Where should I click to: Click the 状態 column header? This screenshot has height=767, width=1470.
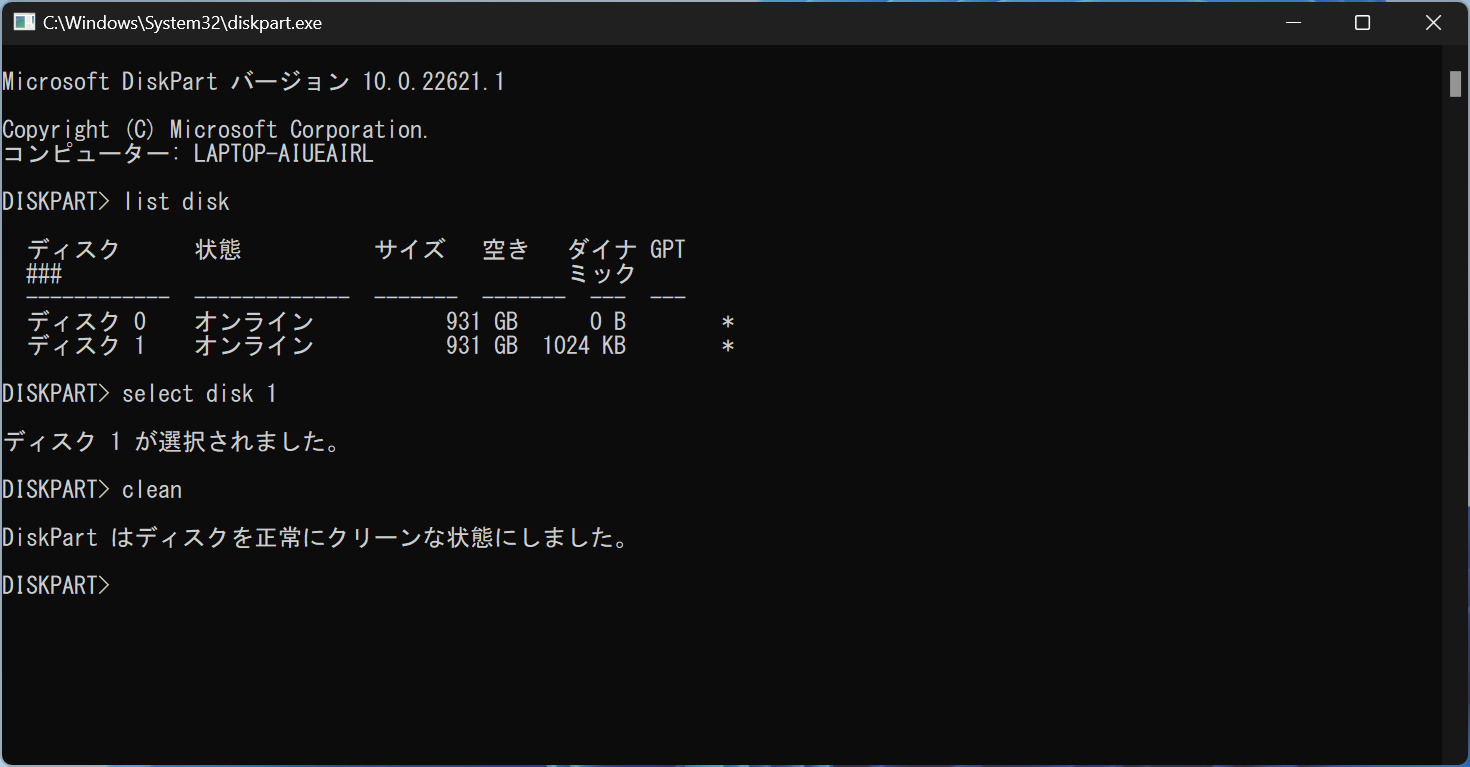click(218, 250)
